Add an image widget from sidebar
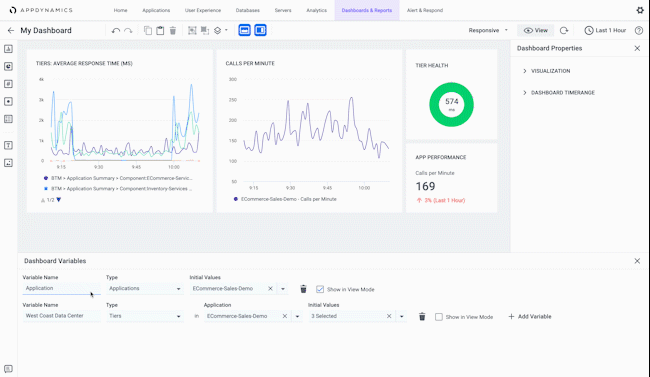The height and width of the screenshot is (377, 650). [x=8, y=163]
